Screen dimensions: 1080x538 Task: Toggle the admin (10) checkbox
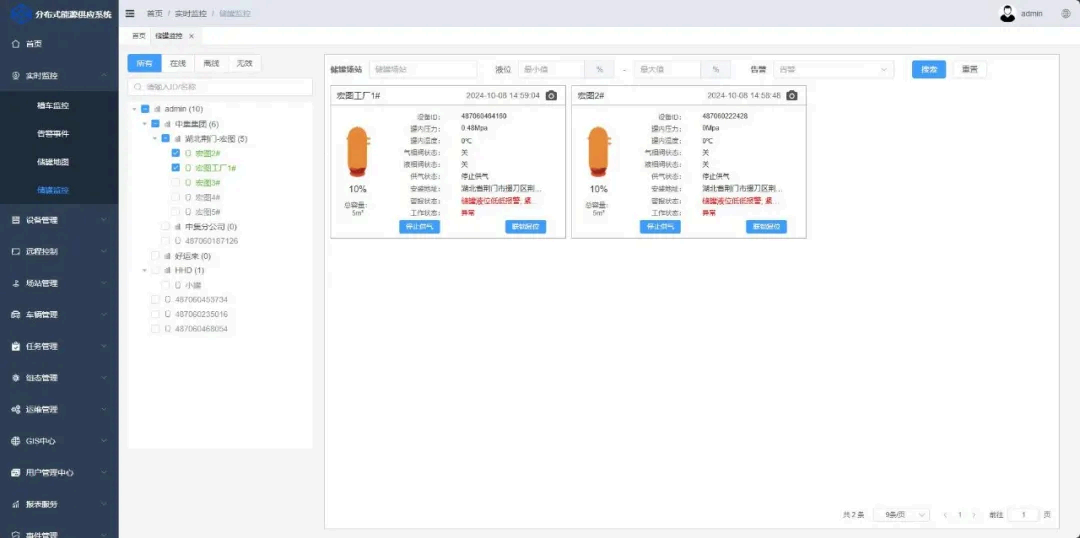tap(145, 109)
